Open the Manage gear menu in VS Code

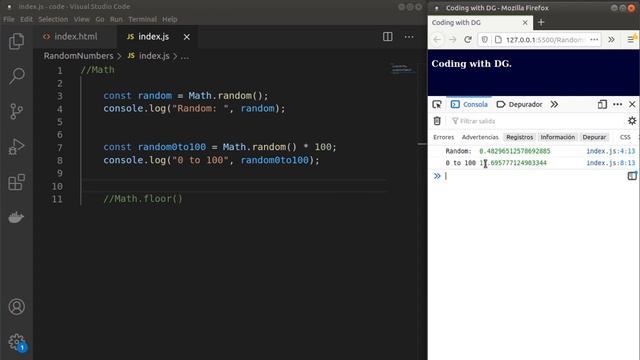tap(17, 342)
